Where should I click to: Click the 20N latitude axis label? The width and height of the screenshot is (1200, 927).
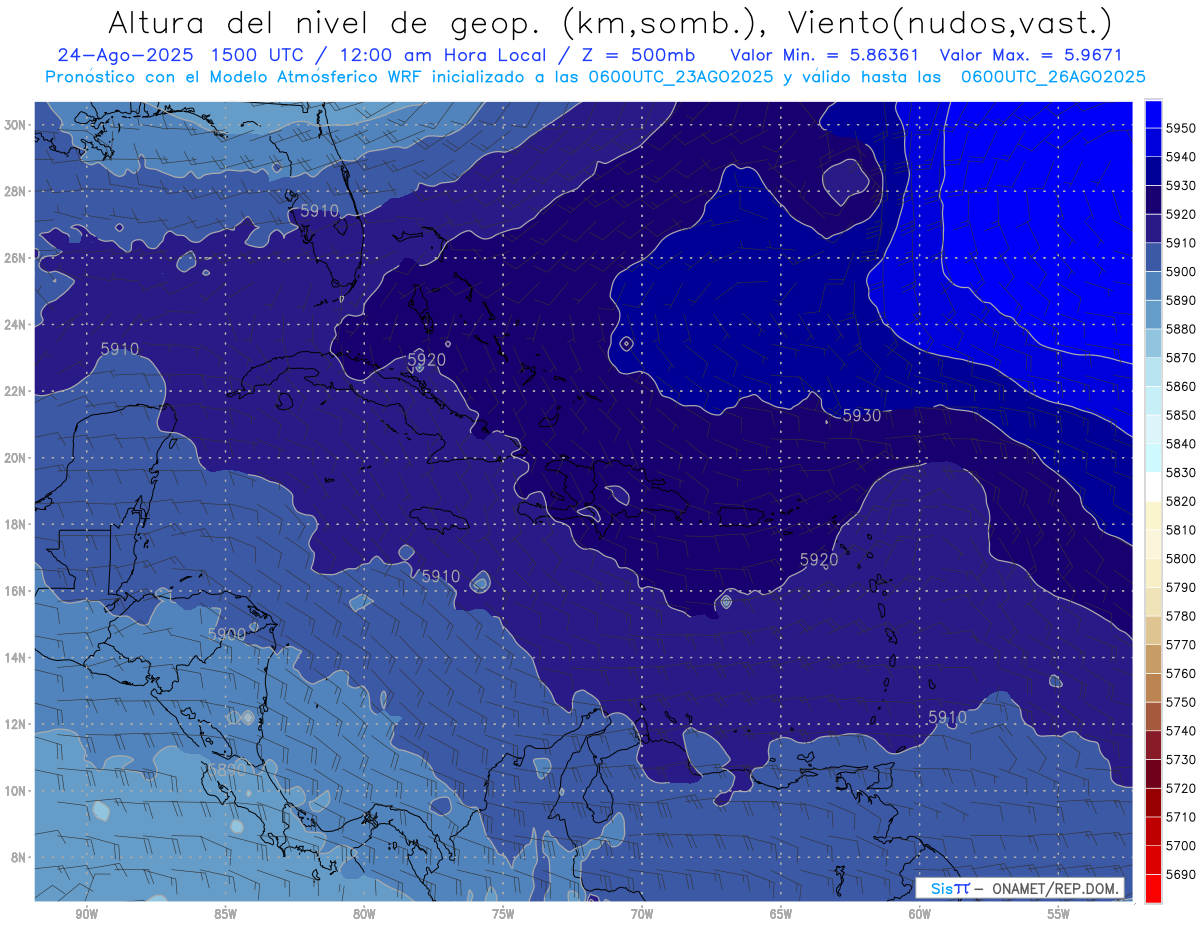point(15,458)
